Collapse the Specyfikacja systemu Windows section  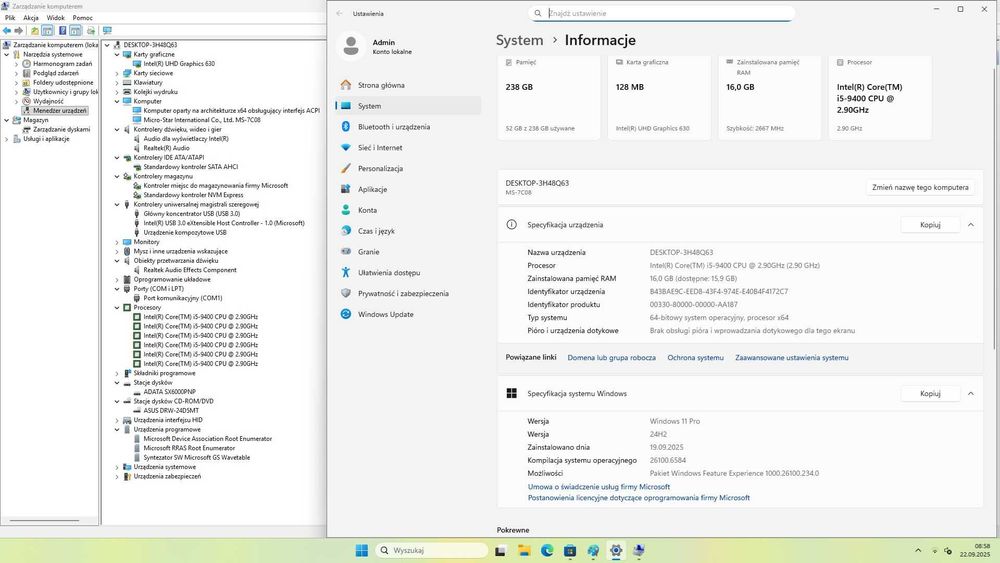(x=971, y=394)
